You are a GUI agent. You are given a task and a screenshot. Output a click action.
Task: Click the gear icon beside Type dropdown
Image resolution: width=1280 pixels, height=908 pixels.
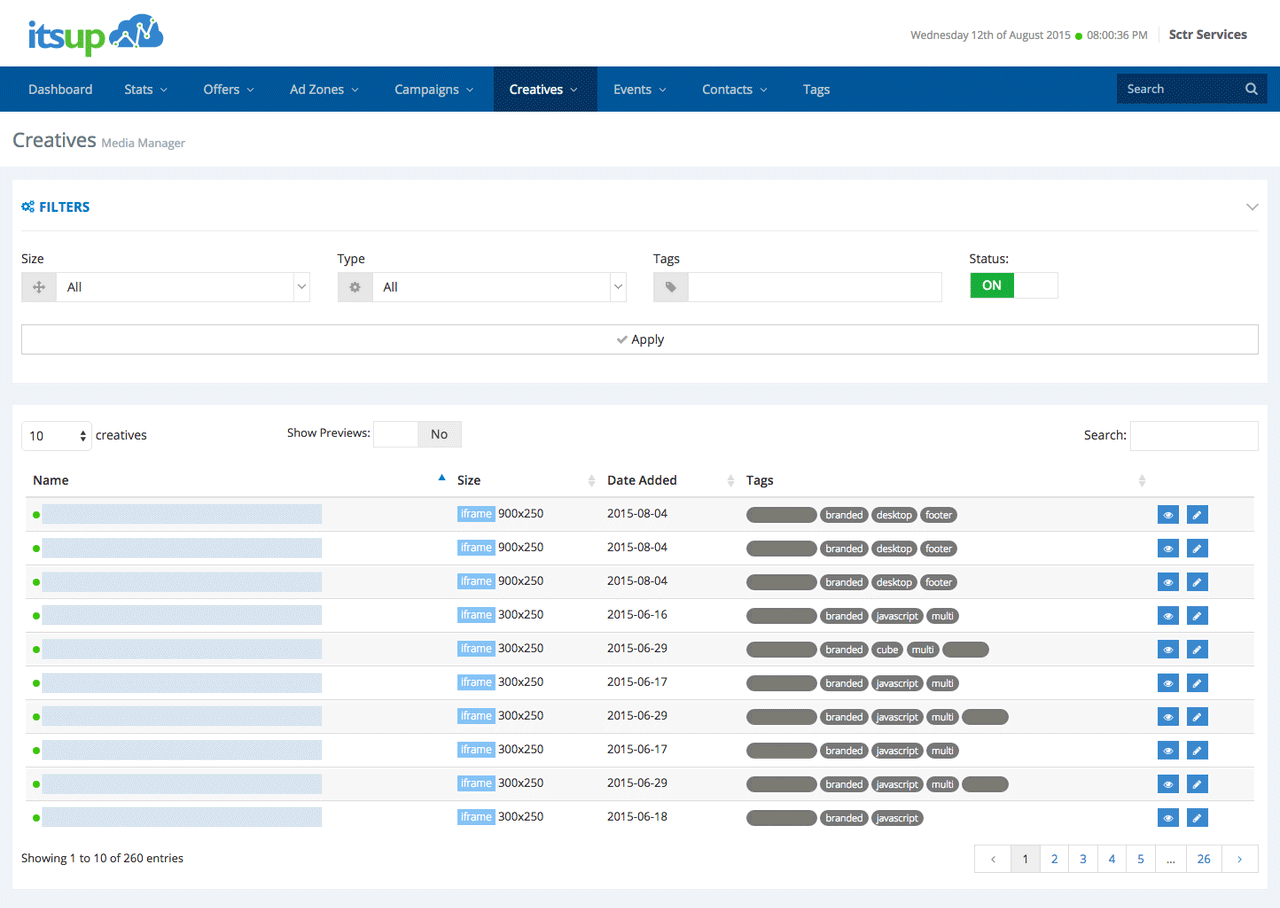coord(354,287)
